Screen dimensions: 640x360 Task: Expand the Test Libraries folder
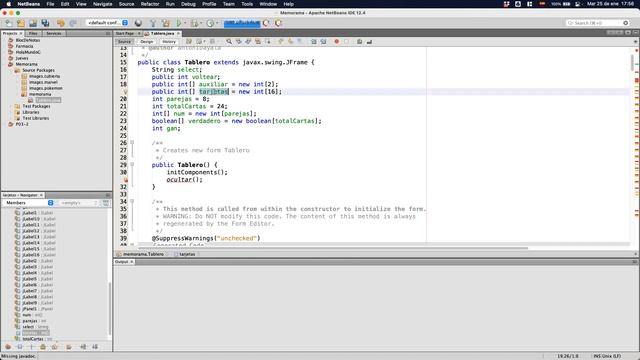tap(11, 118)
